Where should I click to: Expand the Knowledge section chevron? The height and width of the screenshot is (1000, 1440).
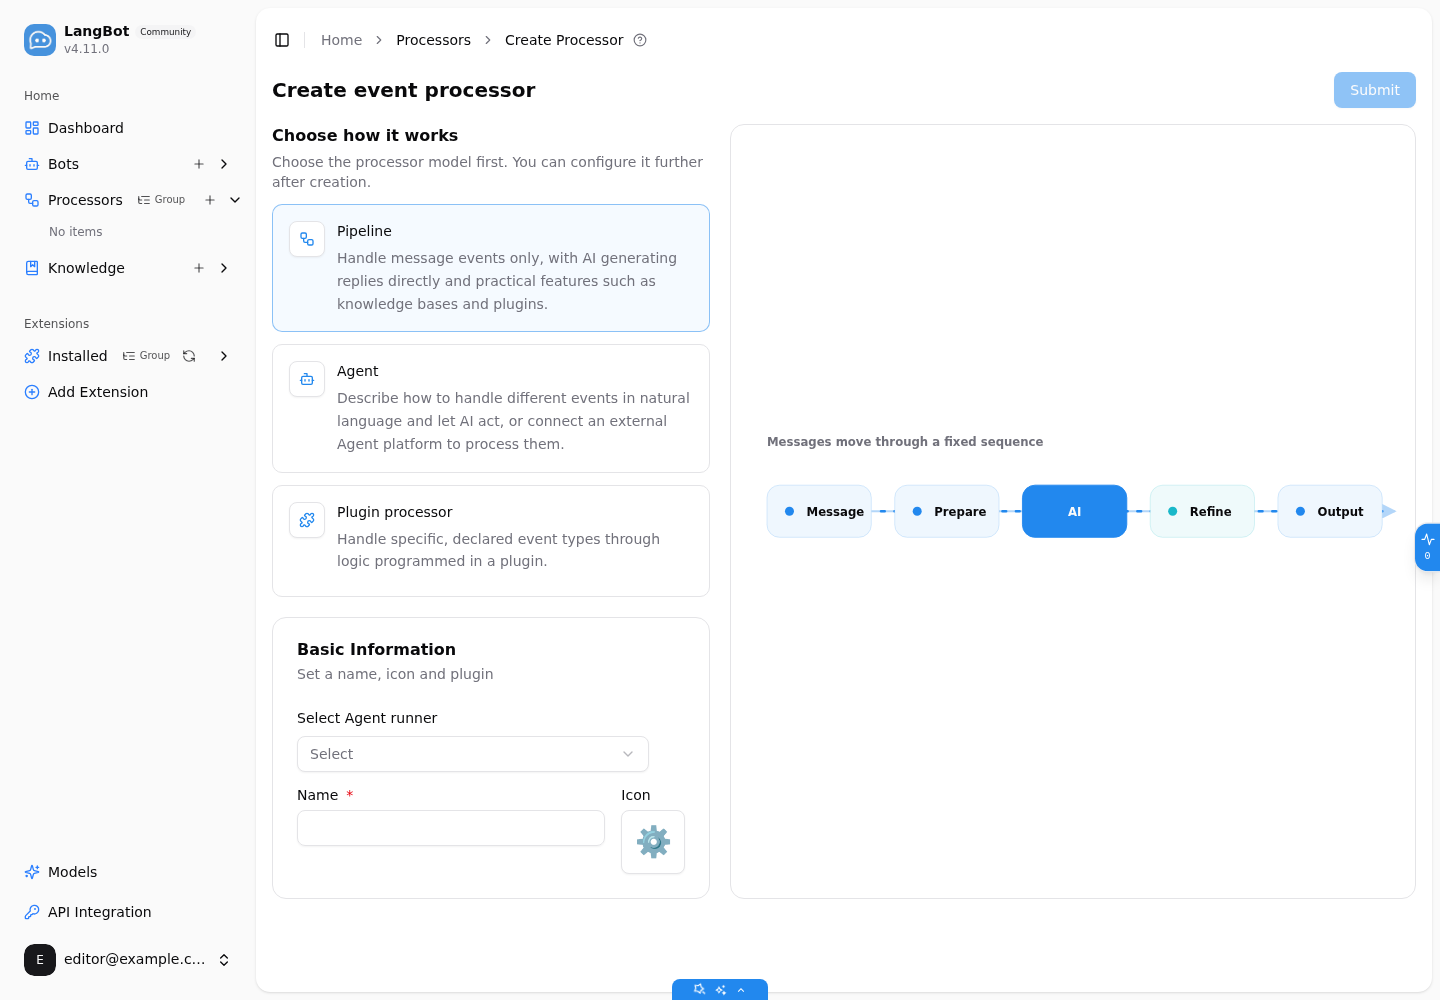[224, 268]
